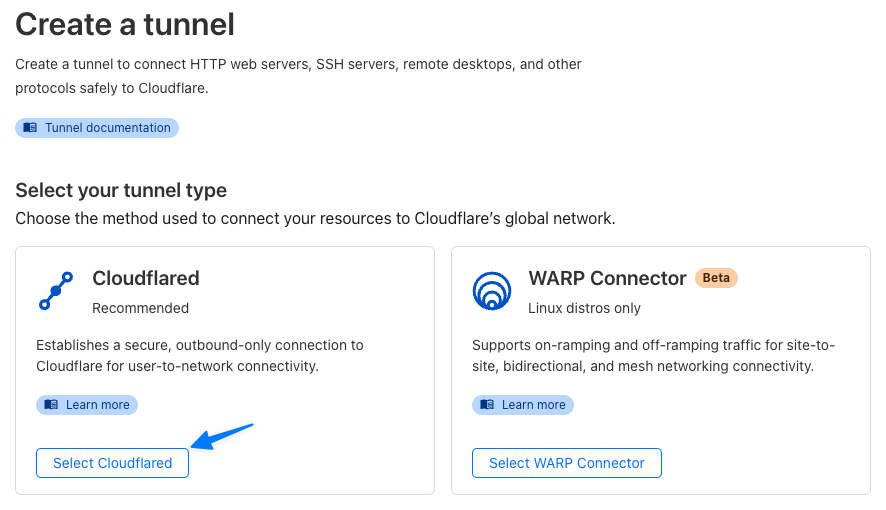Click the WARP Connector card heading
Image resolution: width=886 pixels, height=510 pixels.
coord(607,278)
